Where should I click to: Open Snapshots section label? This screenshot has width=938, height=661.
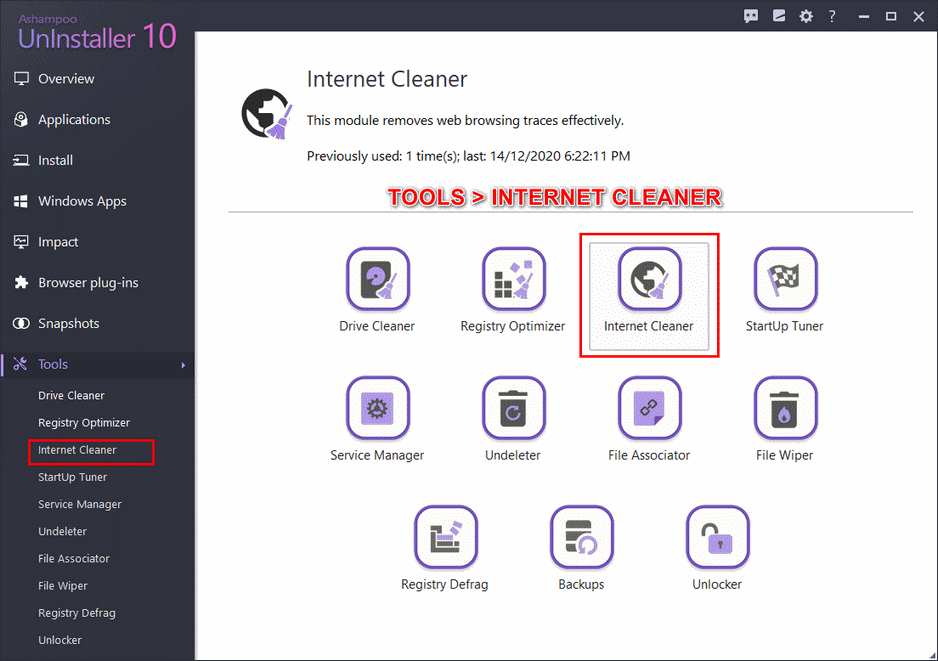coord(69,324)
